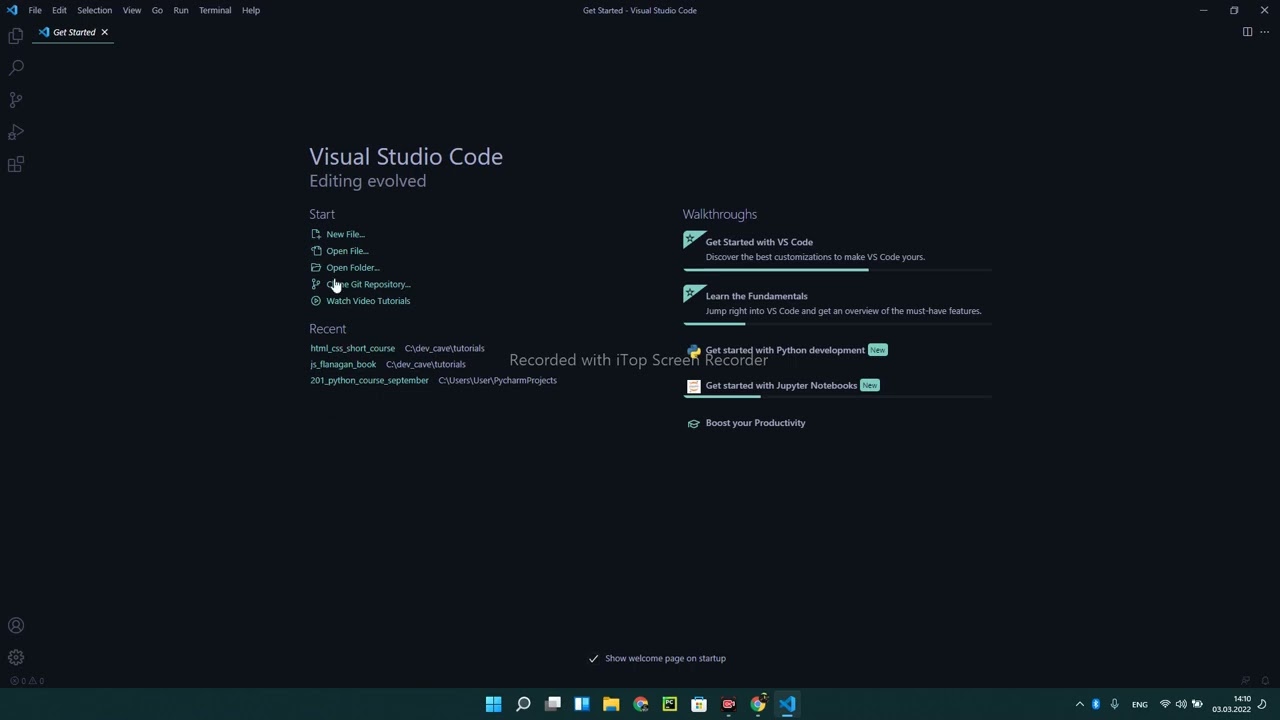
Task: Open the File menu
Action: [x=35, y=10]
